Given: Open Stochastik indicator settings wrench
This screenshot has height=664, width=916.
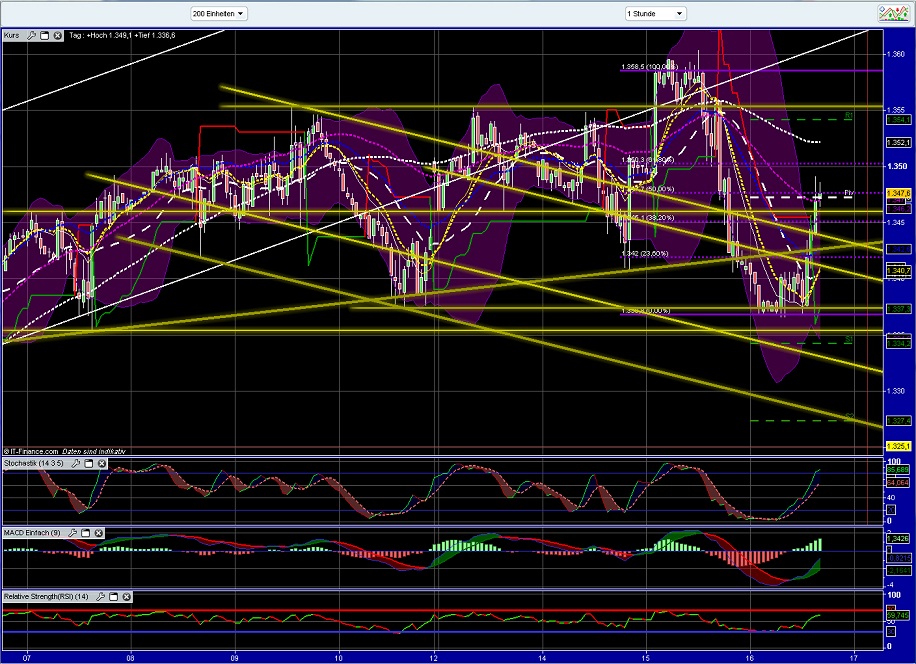Looking at the screenshot, I should [x=75, y=464].
